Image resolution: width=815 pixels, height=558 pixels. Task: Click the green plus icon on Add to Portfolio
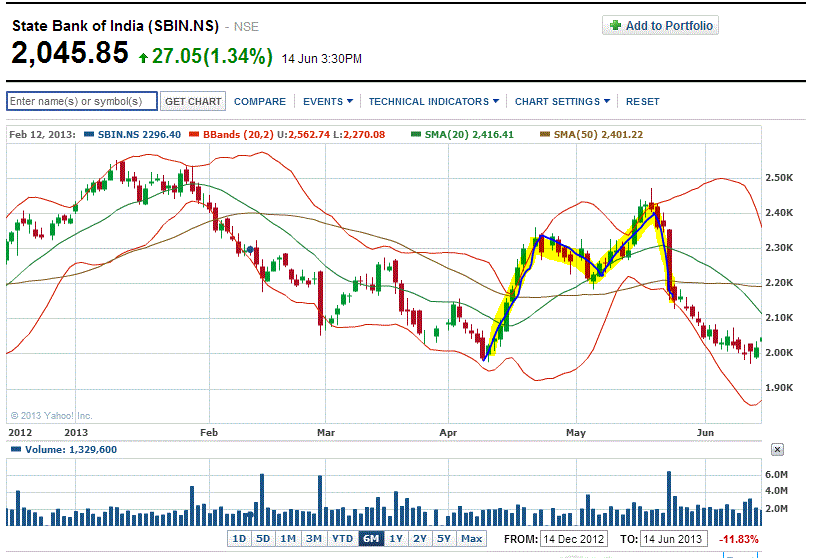click(x=615, y=25)
